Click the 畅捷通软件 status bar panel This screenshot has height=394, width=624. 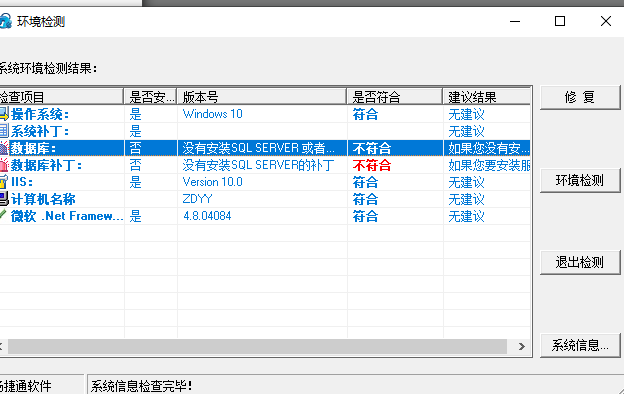pyautogui.click(x=41, y=384)
